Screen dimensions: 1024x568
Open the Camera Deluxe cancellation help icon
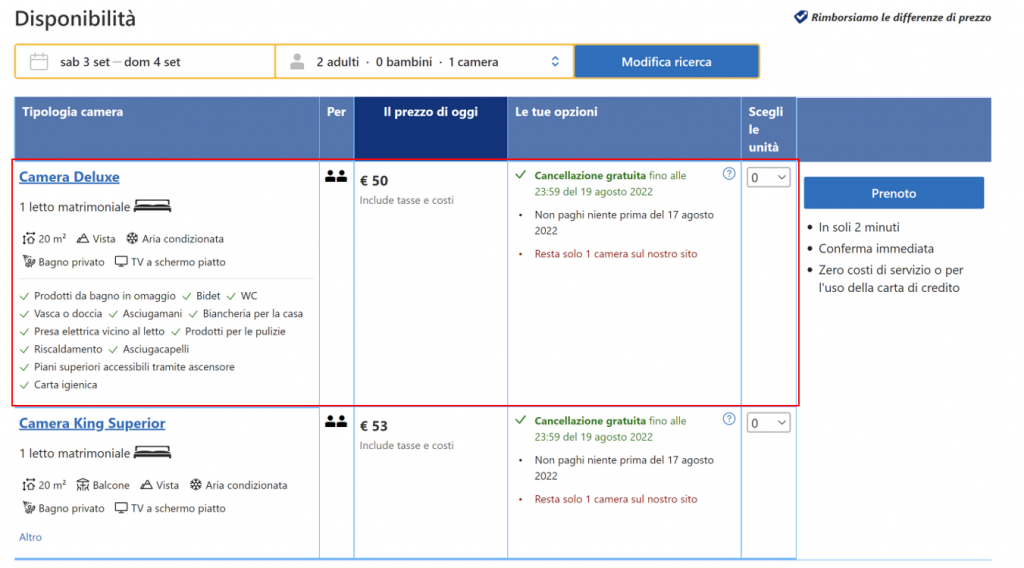729,174
